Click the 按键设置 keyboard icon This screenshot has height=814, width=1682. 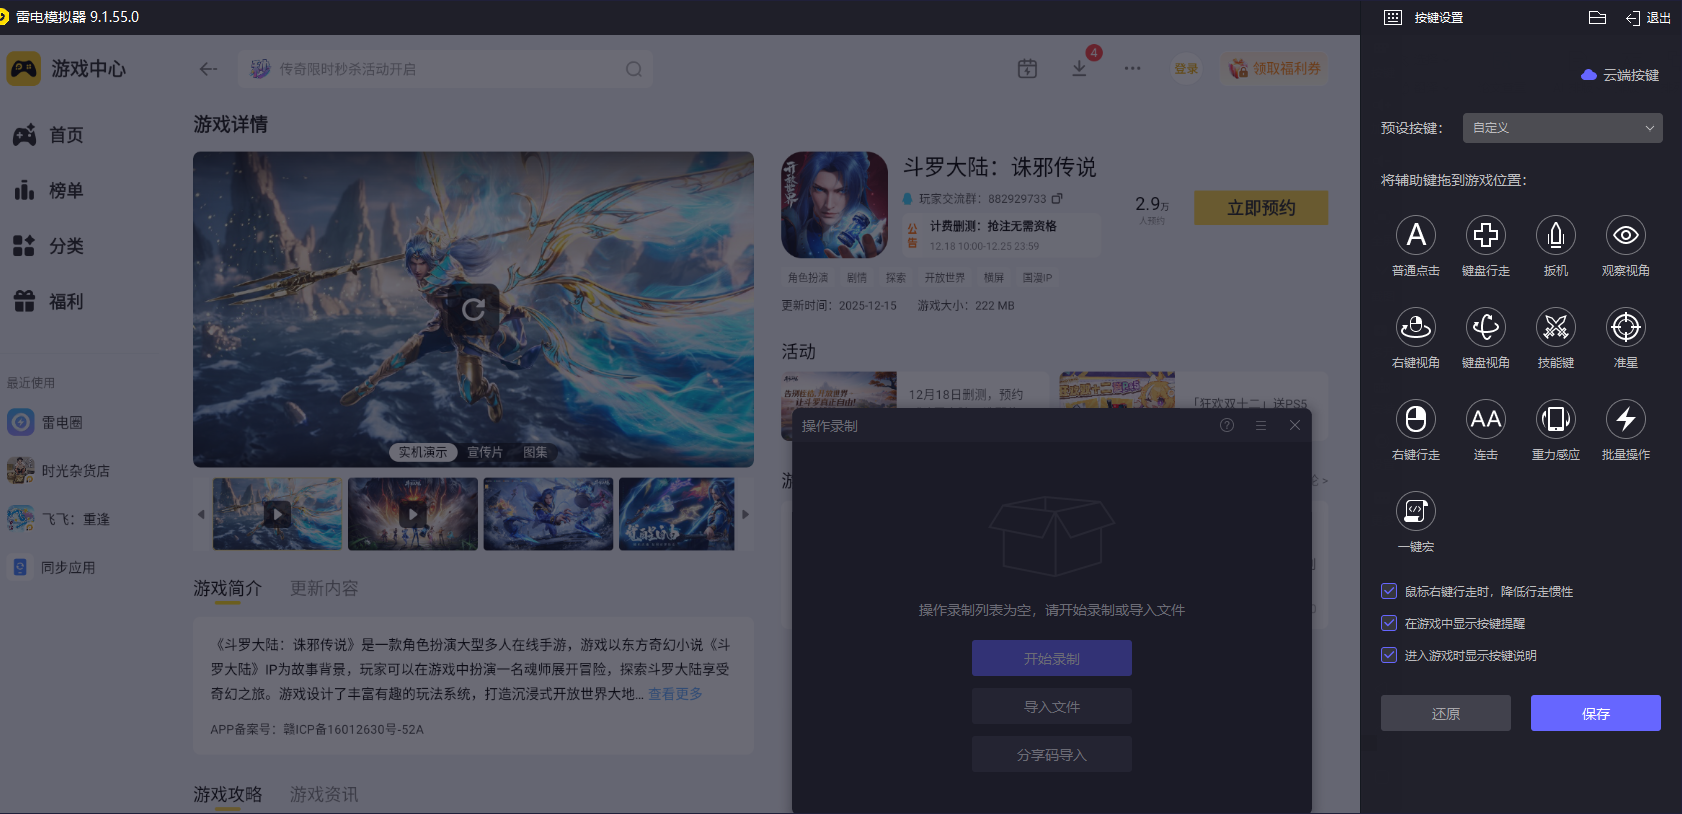[x=1393, y=18]
